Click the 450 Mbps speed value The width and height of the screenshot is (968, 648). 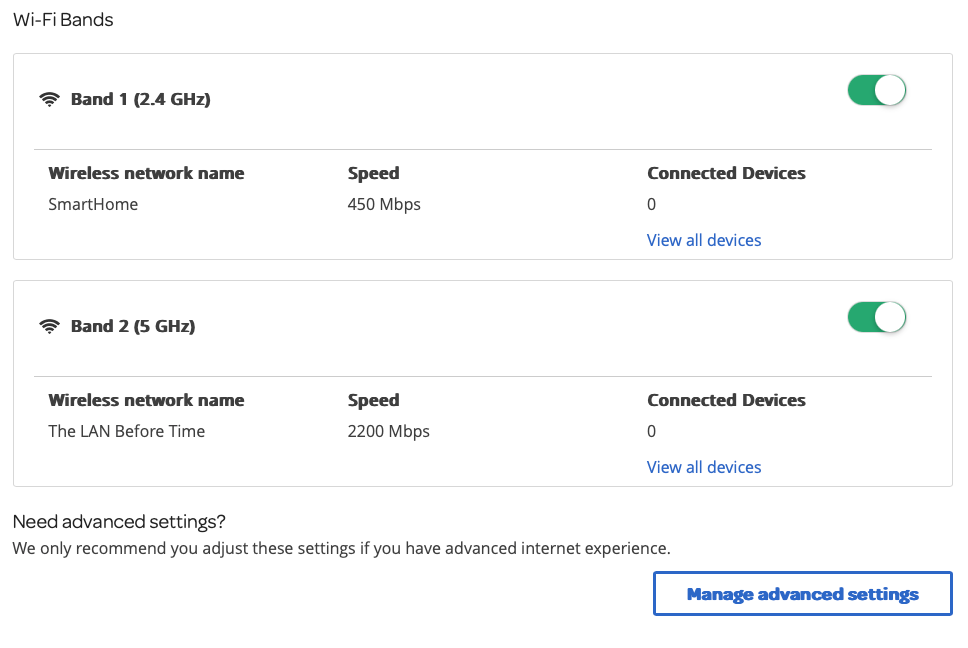click(x=384, y=204)
